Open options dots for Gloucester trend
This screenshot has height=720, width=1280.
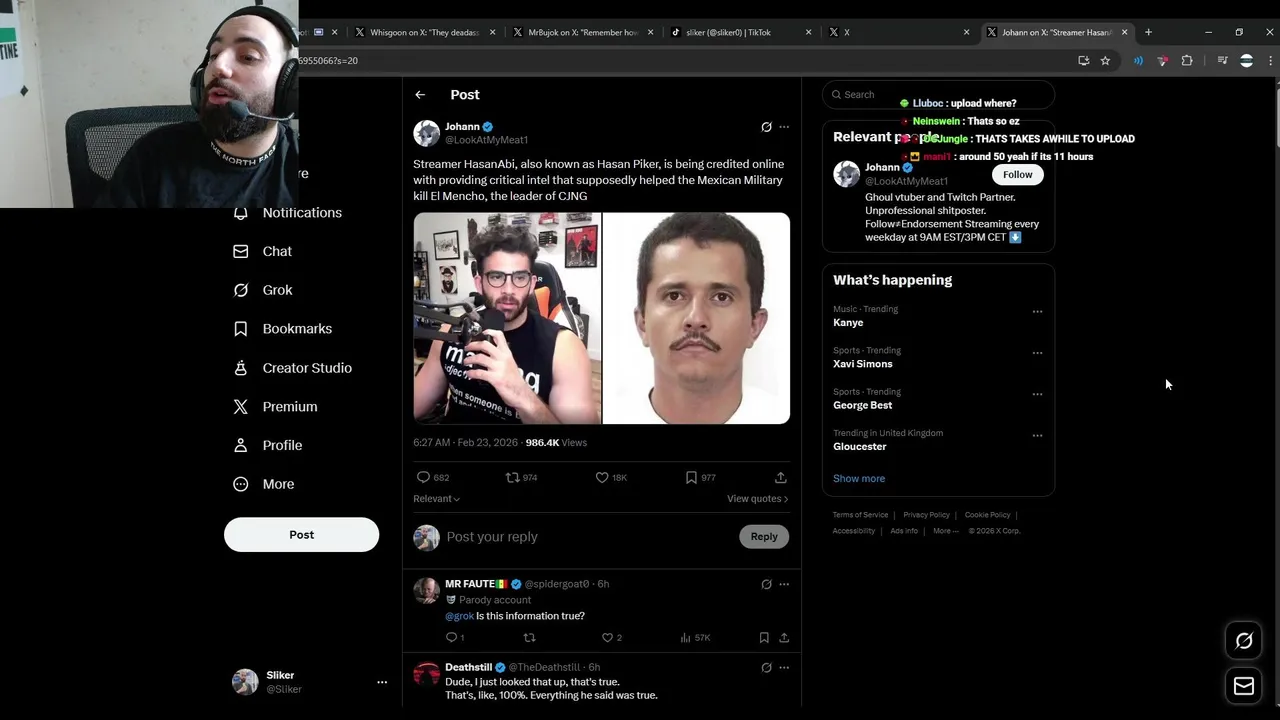(1037, 436)
